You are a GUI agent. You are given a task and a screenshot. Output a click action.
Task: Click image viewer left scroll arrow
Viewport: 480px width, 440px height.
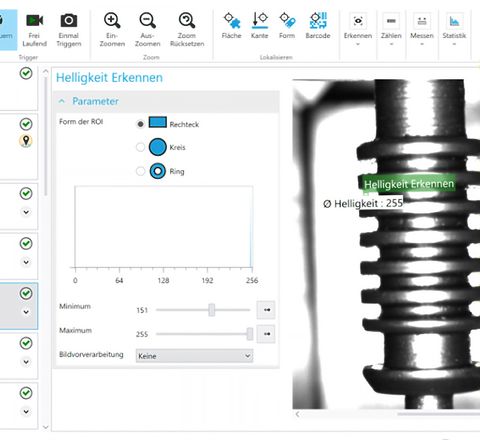click(297, 414)
